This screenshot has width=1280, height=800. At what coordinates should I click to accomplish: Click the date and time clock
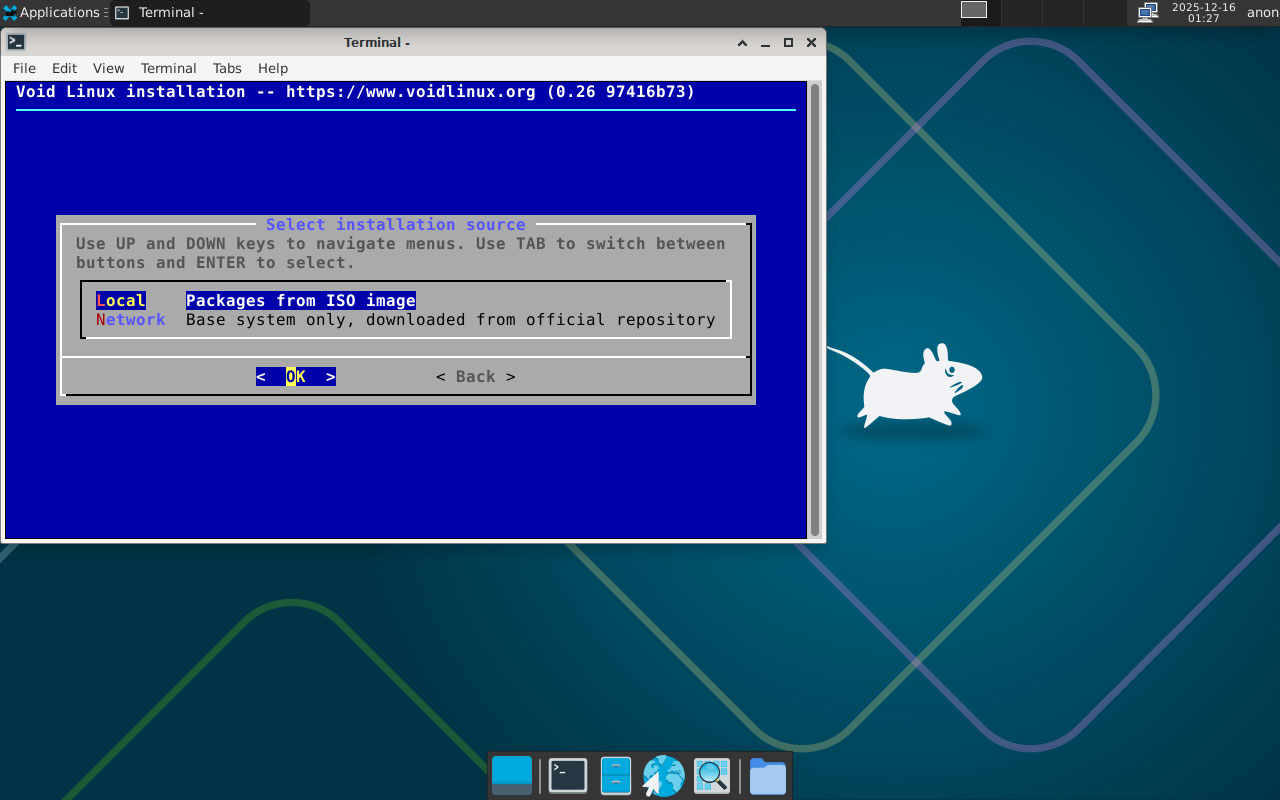(1203, 12)
